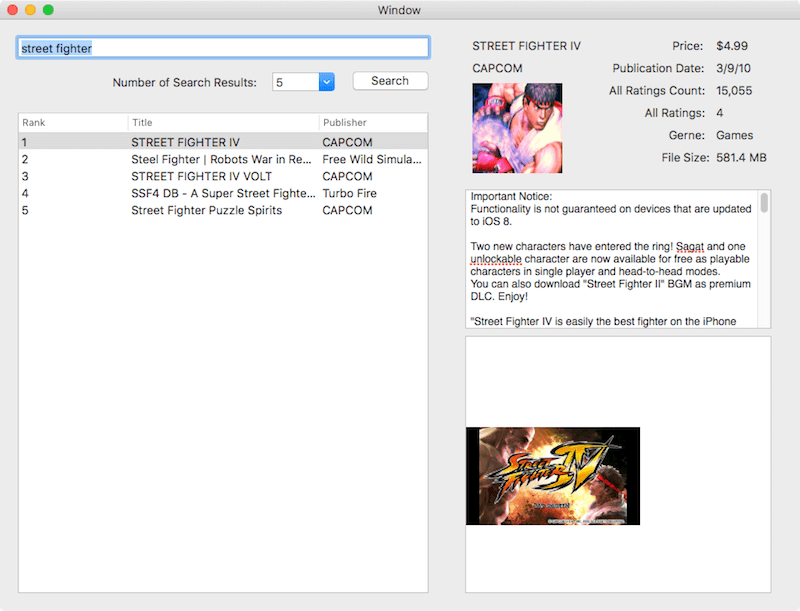Click the Games genre value
The height and width of the screenshot is (611, 800).
point(734,135)
